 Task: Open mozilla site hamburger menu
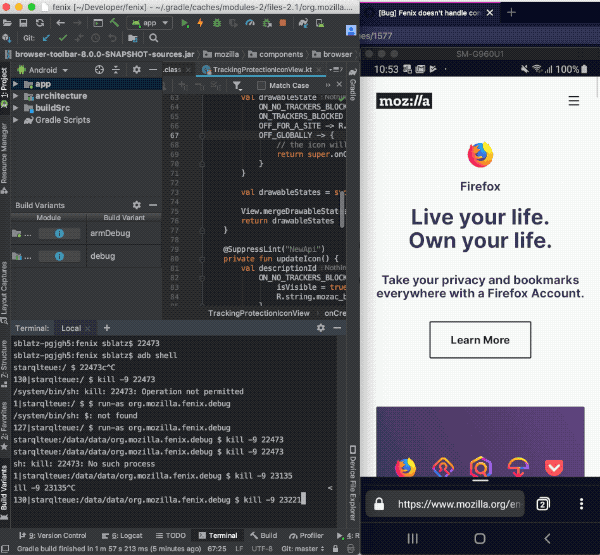click(574, 101)
